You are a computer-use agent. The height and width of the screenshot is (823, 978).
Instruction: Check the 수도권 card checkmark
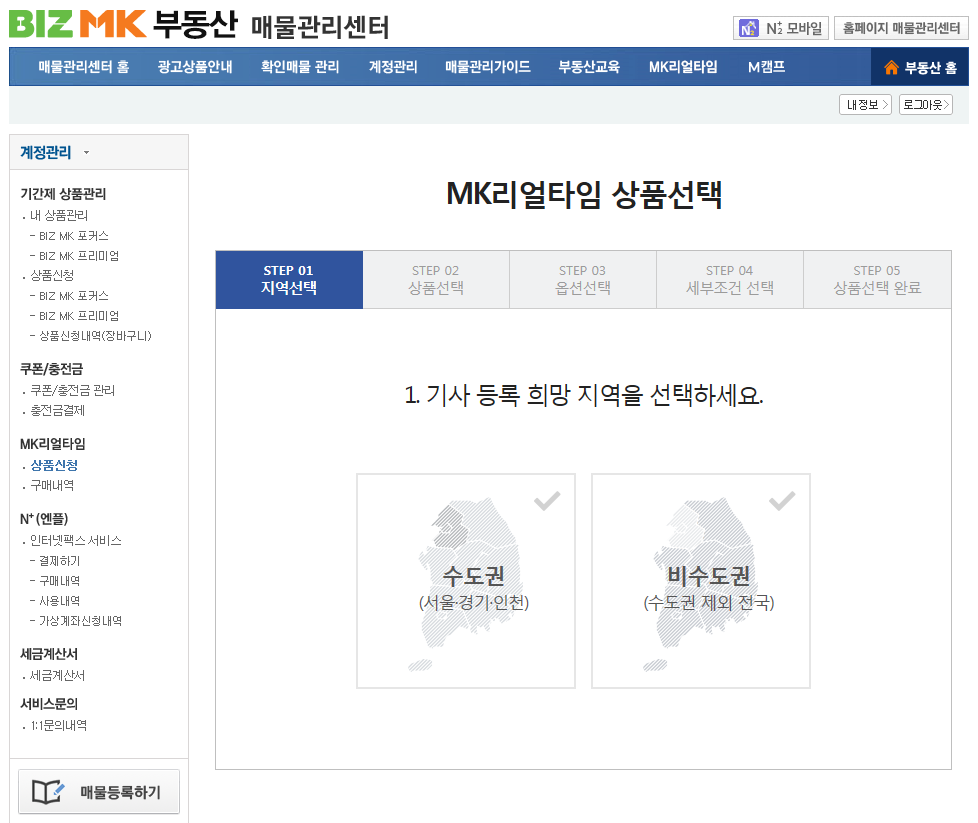coord(547,500)
